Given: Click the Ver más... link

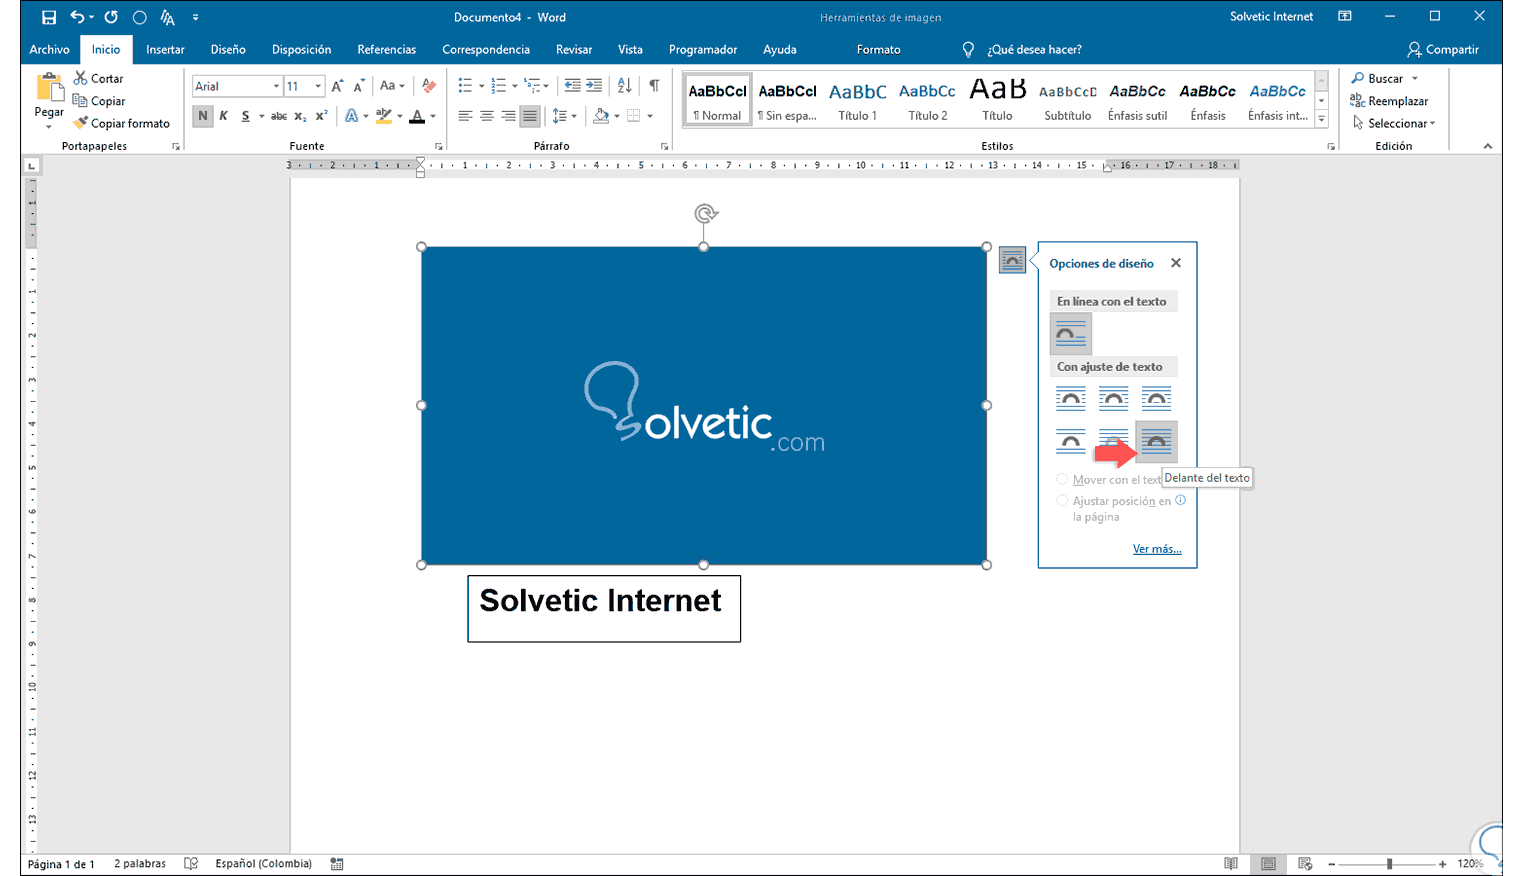Looking at the screenshot, I should pyautogui.click(x=1157, y=549).
